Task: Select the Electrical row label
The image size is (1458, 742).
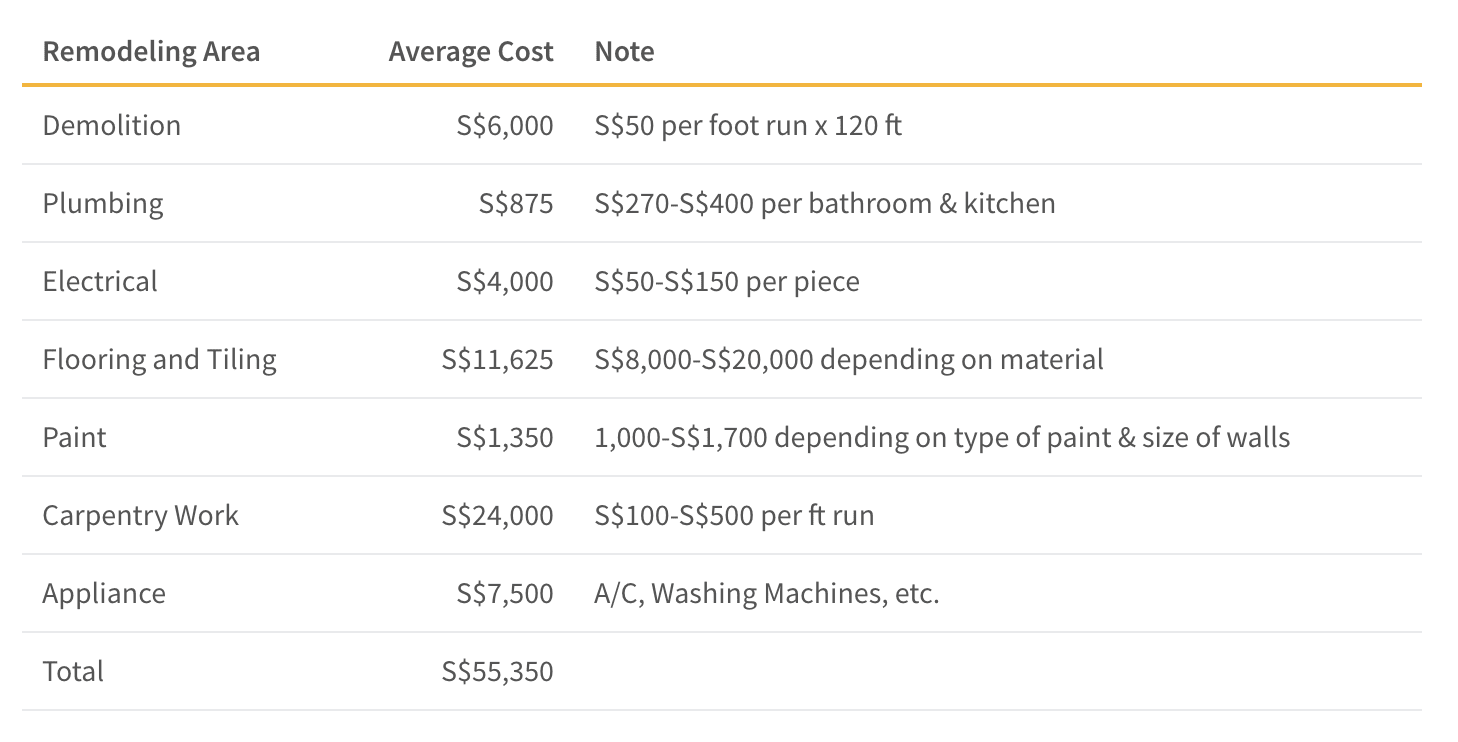Action: [100, 281]
